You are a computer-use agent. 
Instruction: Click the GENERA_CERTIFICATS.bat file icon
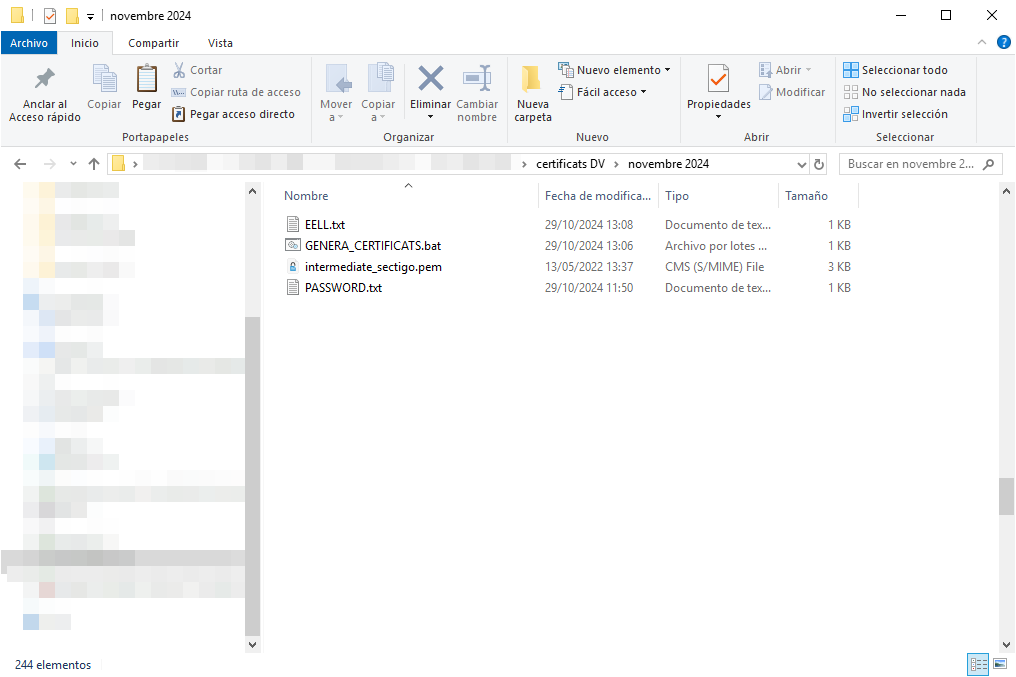293,246
